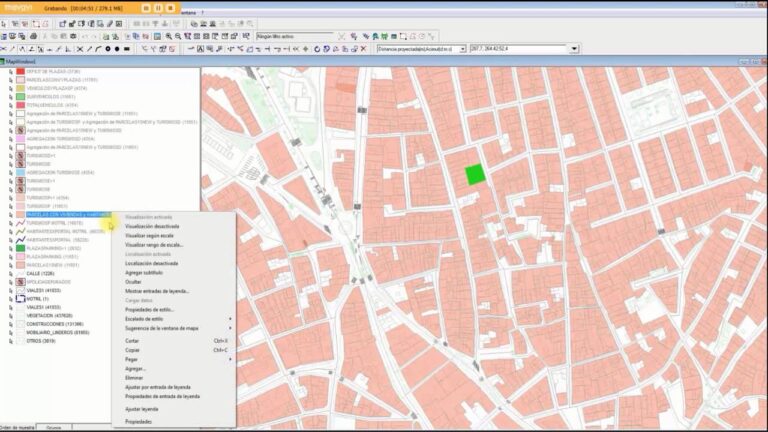Screen dimensions: 768x432
Task: Select the 'OTROS (3819)' legend entry
Action: 41,341
